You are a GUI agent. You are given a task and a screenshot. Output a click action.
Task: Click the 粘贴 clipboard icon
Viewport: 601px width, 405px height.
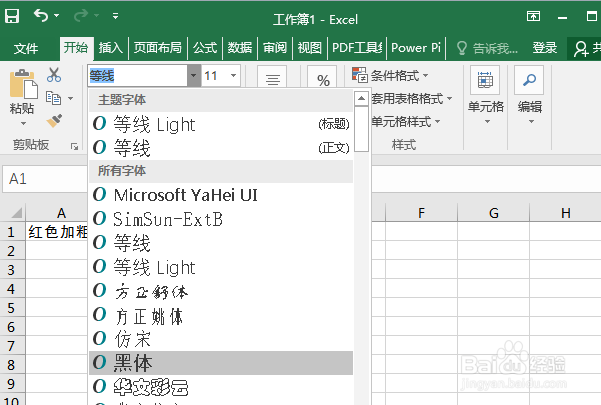(x=23, y=84)
